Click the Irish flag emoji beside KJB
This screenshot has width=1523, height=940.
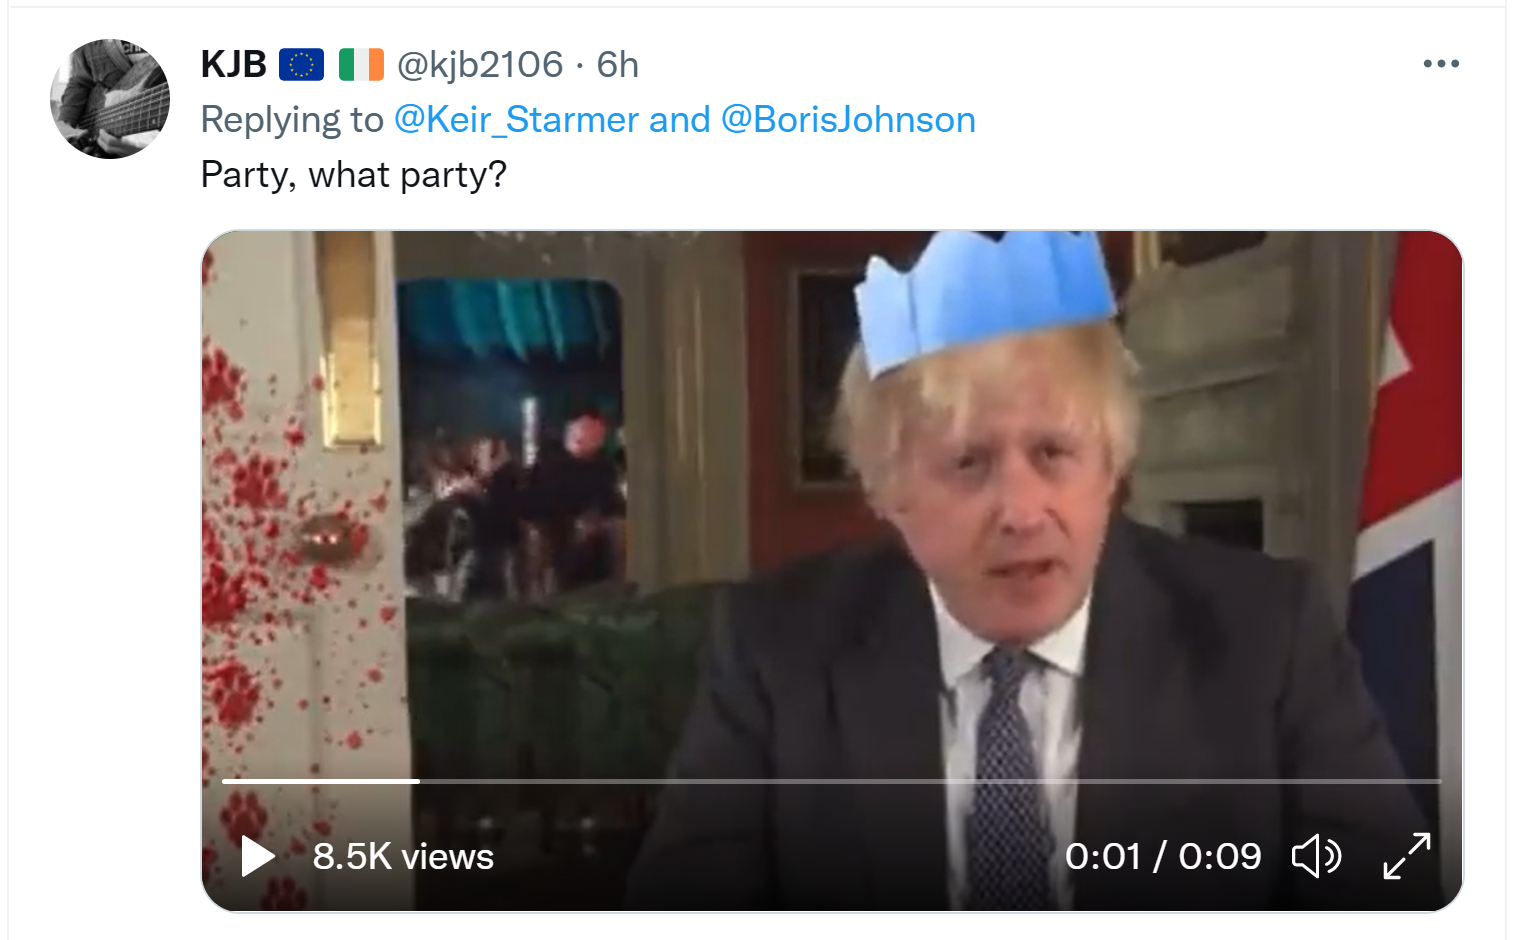(361, 65)
